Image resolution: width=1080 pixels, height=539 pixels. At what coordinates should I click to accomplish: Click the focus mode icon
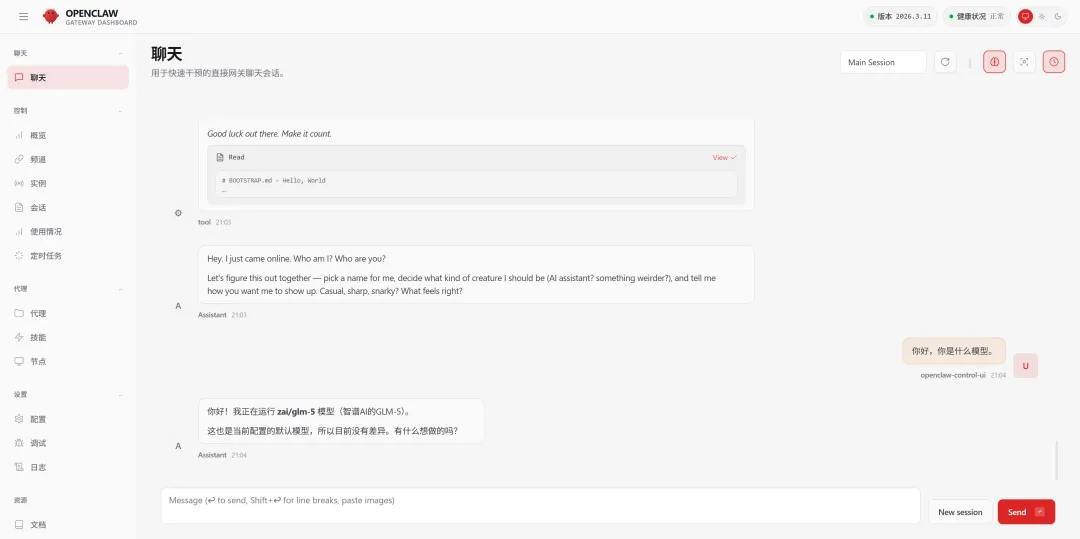(x=1024, y=62)
